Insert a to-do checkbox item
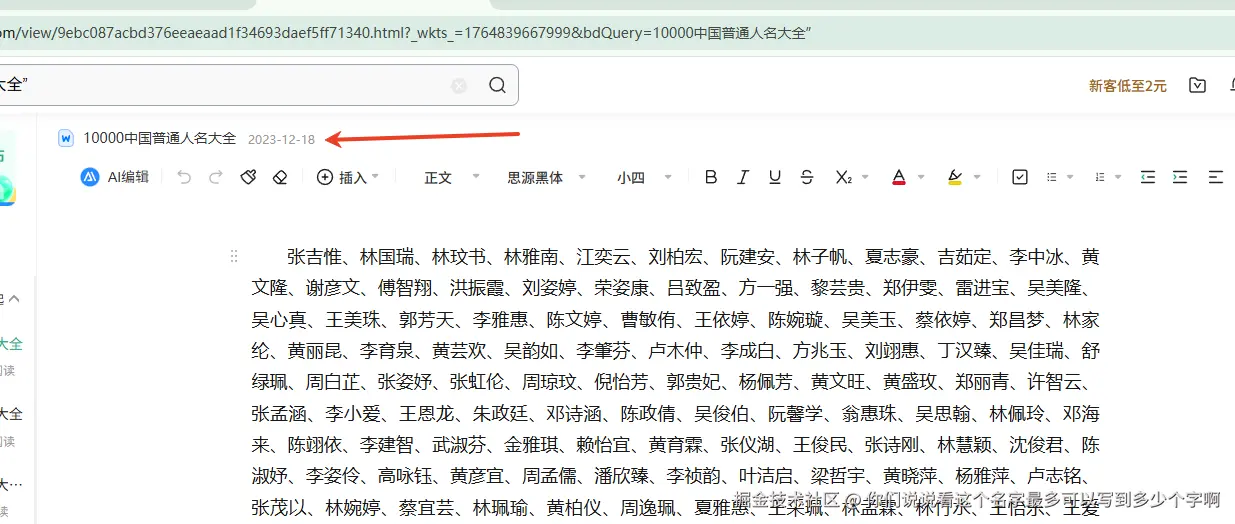The image size is (1235, 524). point(1020,177)
